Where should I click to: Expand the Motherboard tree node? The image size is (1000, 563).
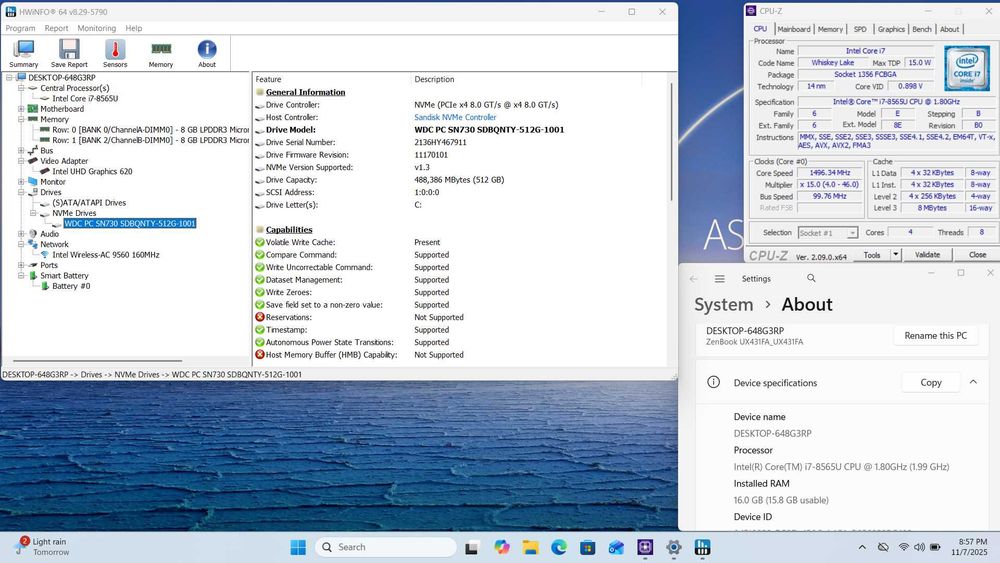pyautogui.click(x=21, y=109)
